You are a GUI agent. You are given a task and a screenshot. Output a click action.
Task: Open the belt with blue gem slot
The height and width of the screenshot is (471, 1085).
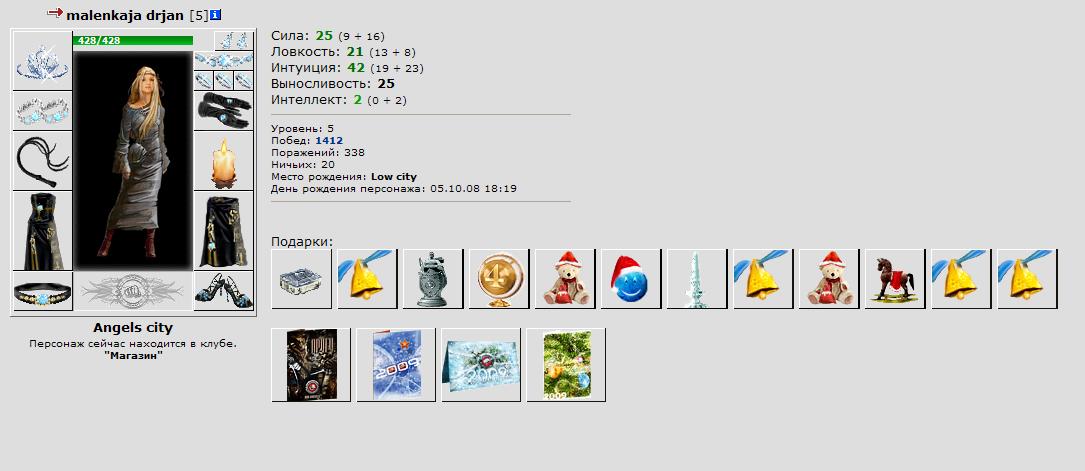click(x=42, y=290)
